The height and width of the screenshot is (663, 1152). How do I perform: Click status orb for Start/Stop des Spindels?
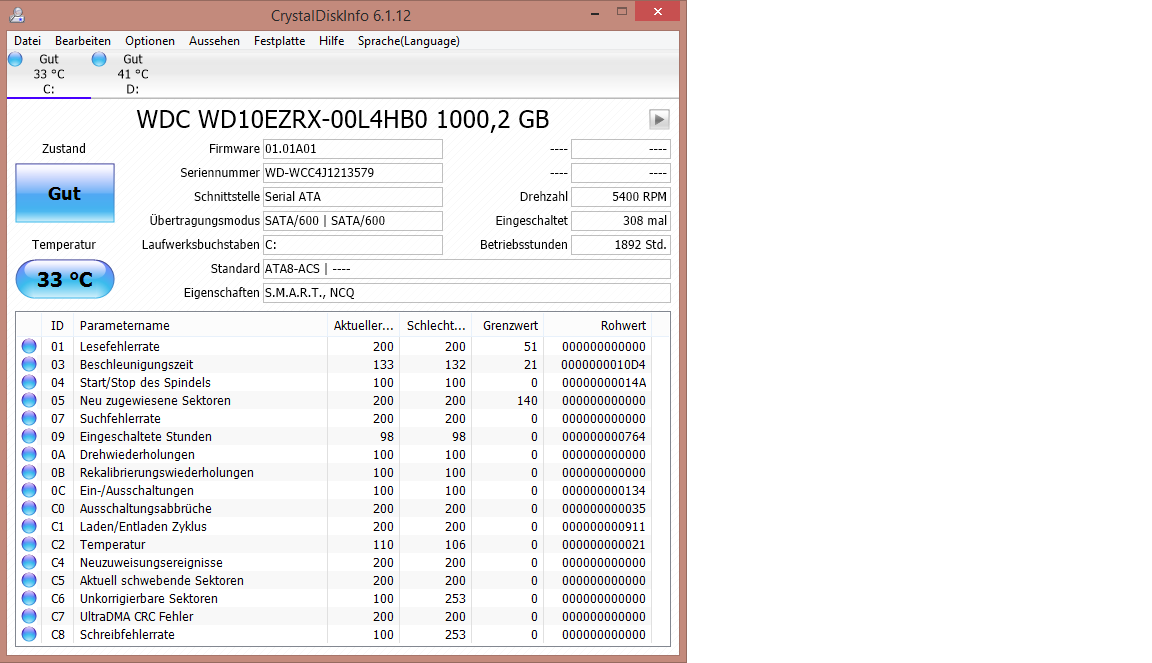click(x=29, y=382)
